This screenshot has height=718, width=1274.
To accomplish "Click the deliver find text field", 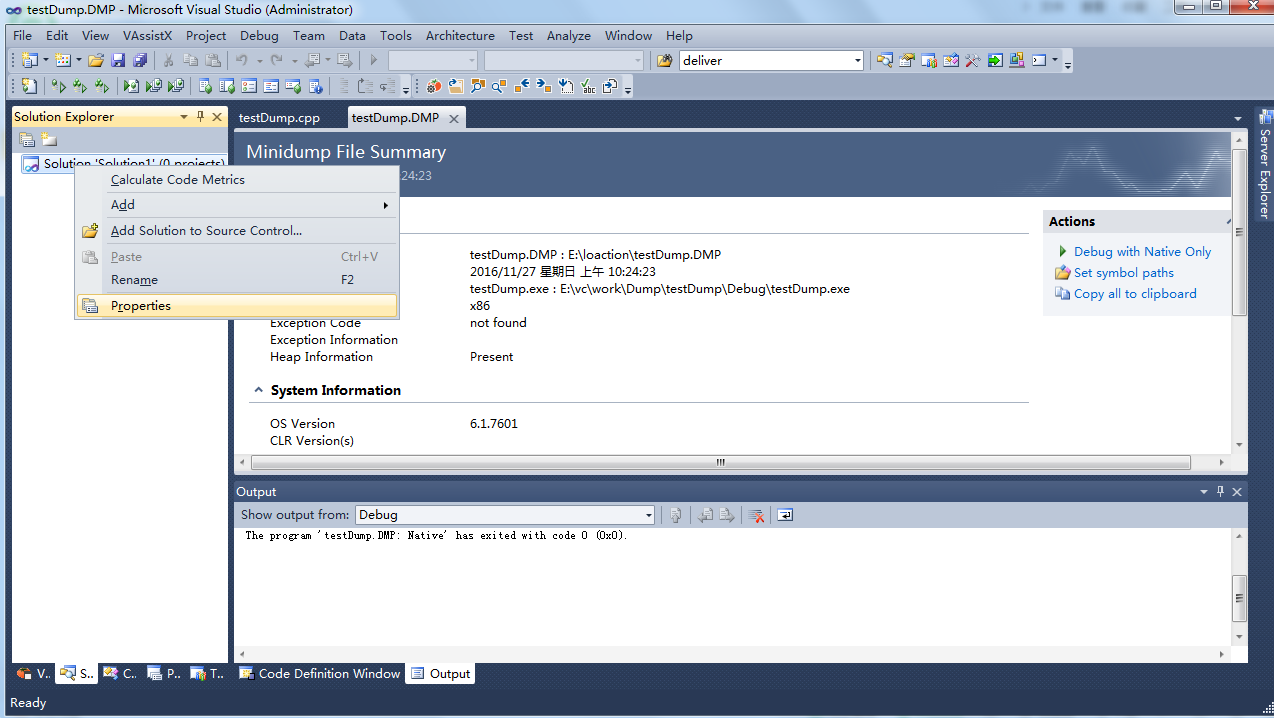I will tap(765, 61).
